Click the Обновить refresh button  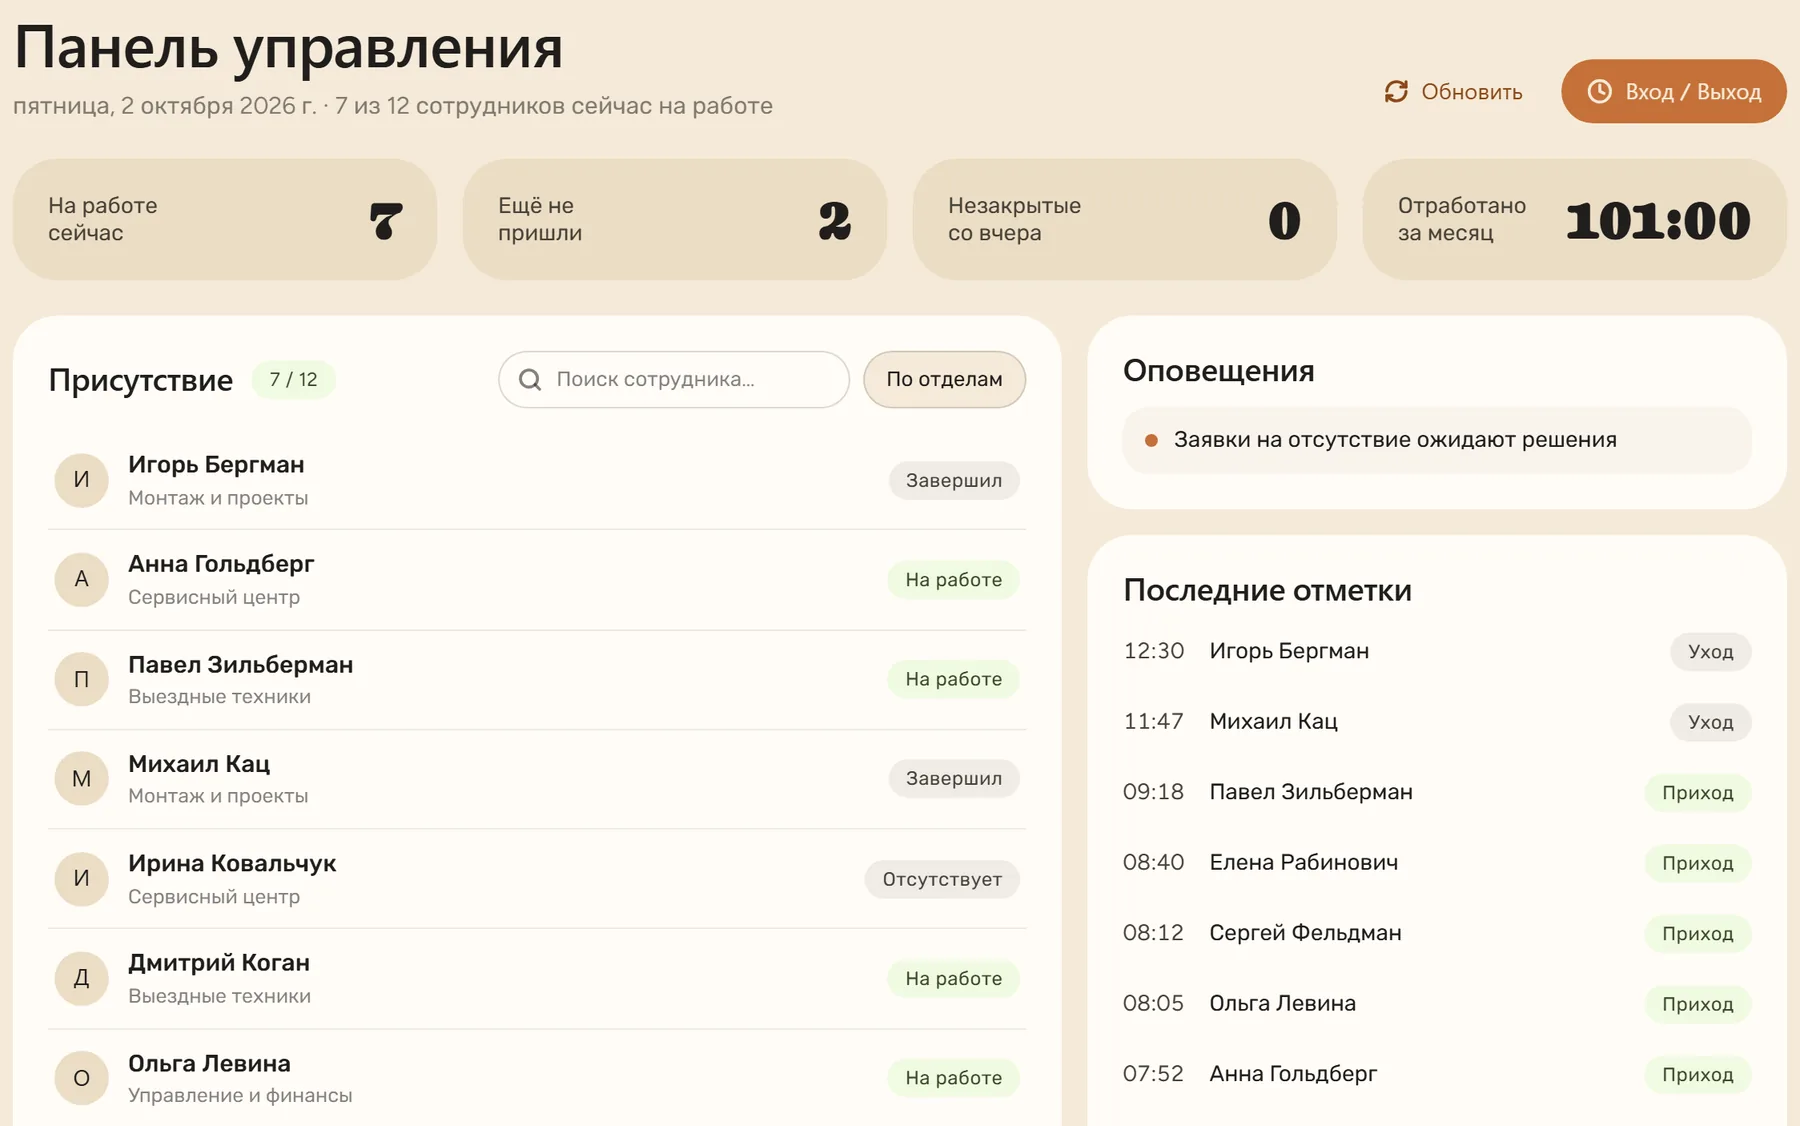click(1454, 92)
